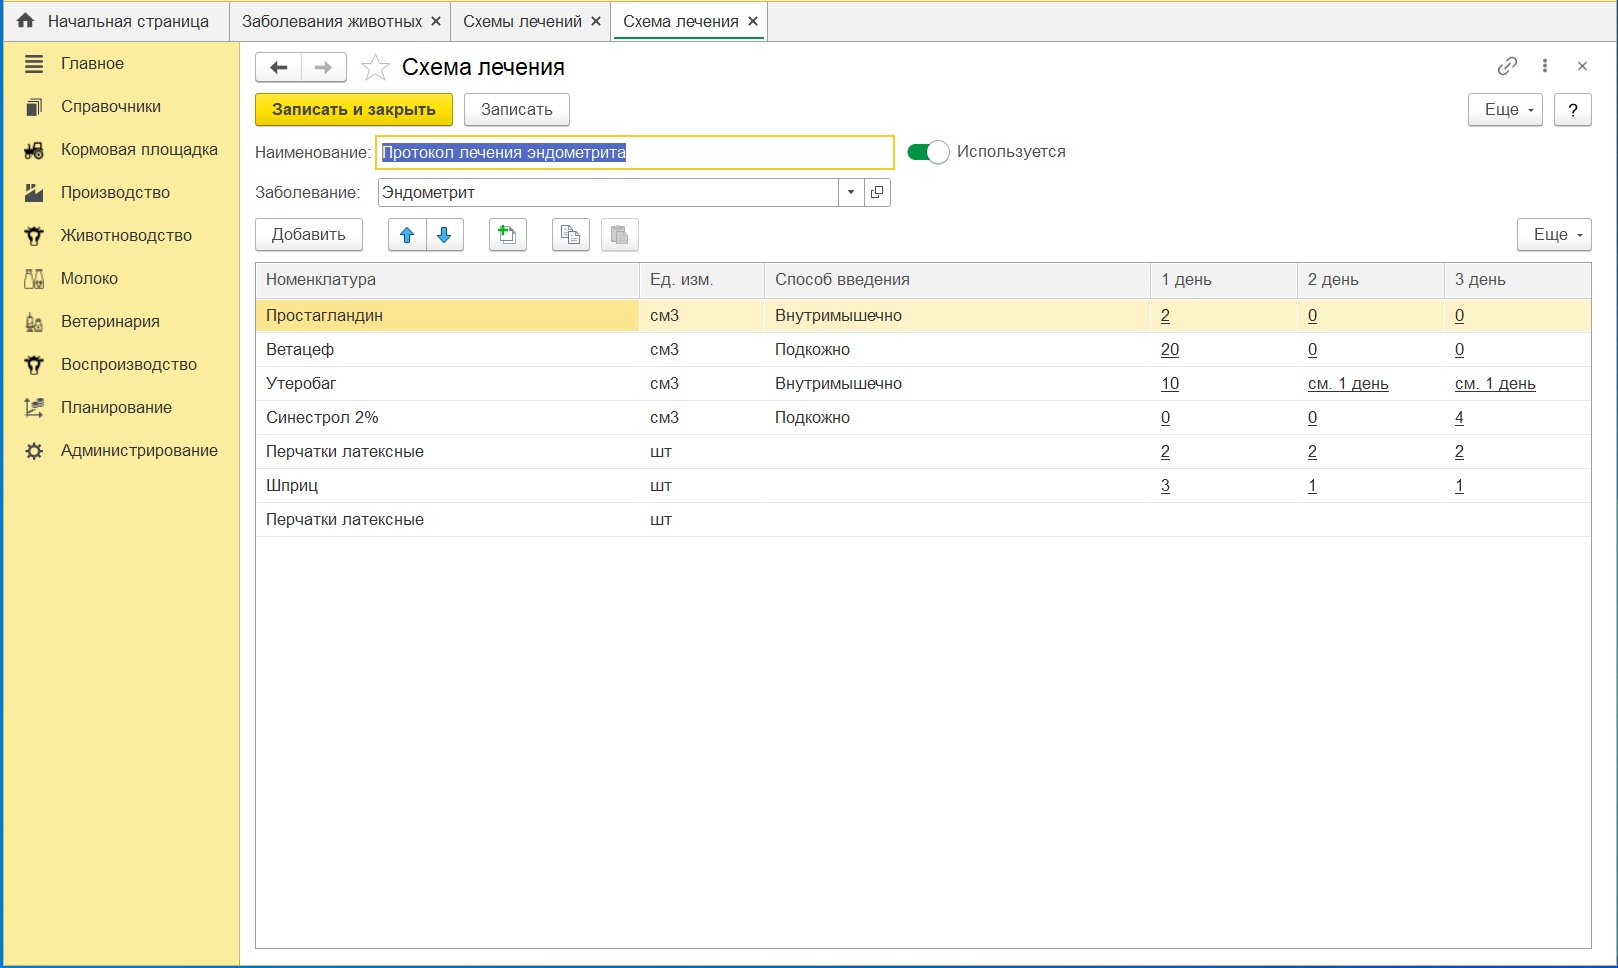The image size is (1618, 968).
Task: Click the 1 день value for Ветацеф
Action: pyautogui.click(x=1170, y=350)
